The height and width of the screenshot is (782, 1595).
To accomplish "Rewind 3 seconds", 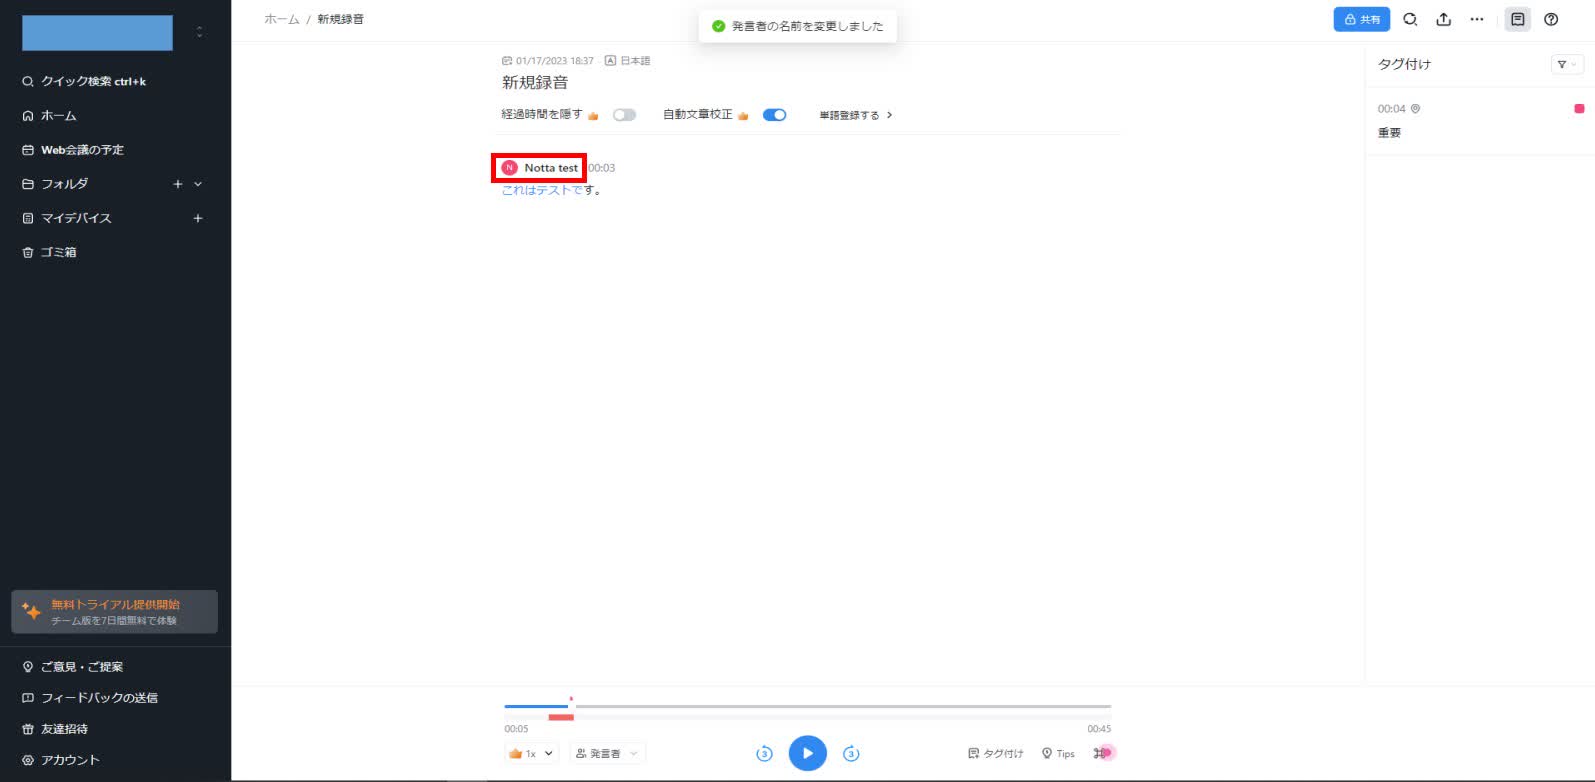I will (764, 753).
